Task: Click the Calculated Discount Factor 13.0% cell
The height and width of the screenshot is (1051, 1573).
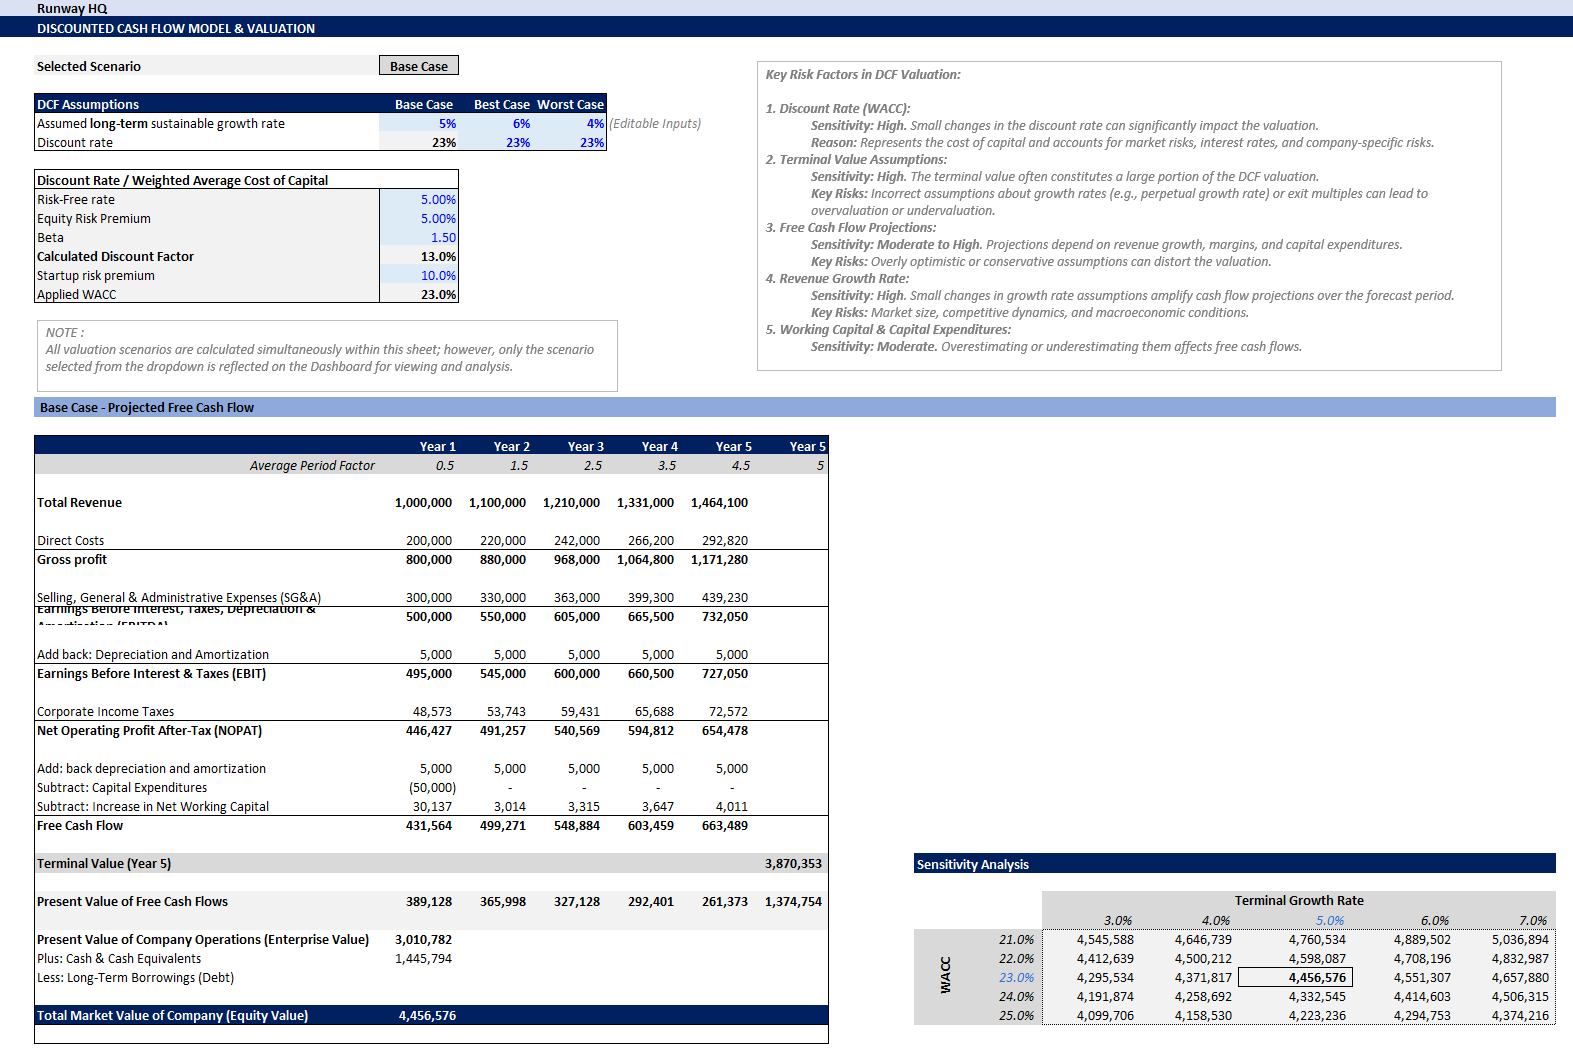Action: pos(419,257)
